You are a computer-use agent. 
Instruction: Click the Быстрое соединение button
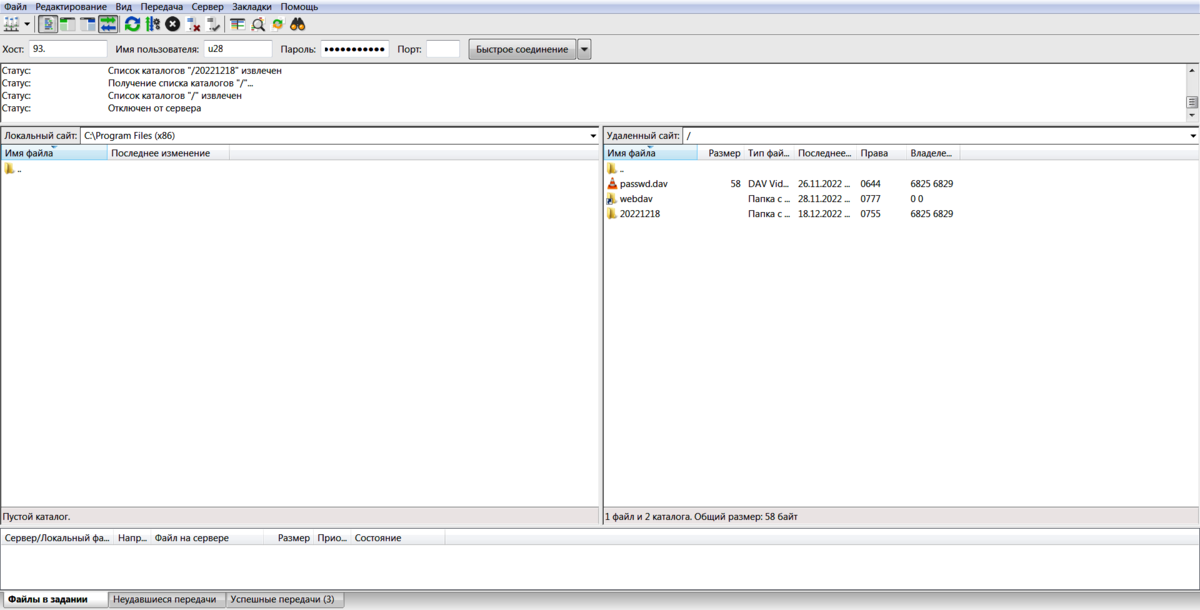522,49
